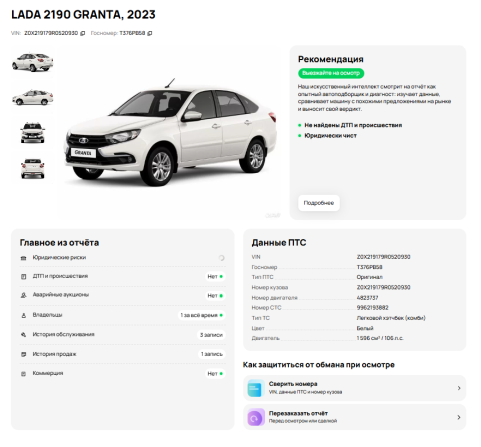Click the purple refresh icon of Перезаказать отчёт
481x447 pixels.
256,417
